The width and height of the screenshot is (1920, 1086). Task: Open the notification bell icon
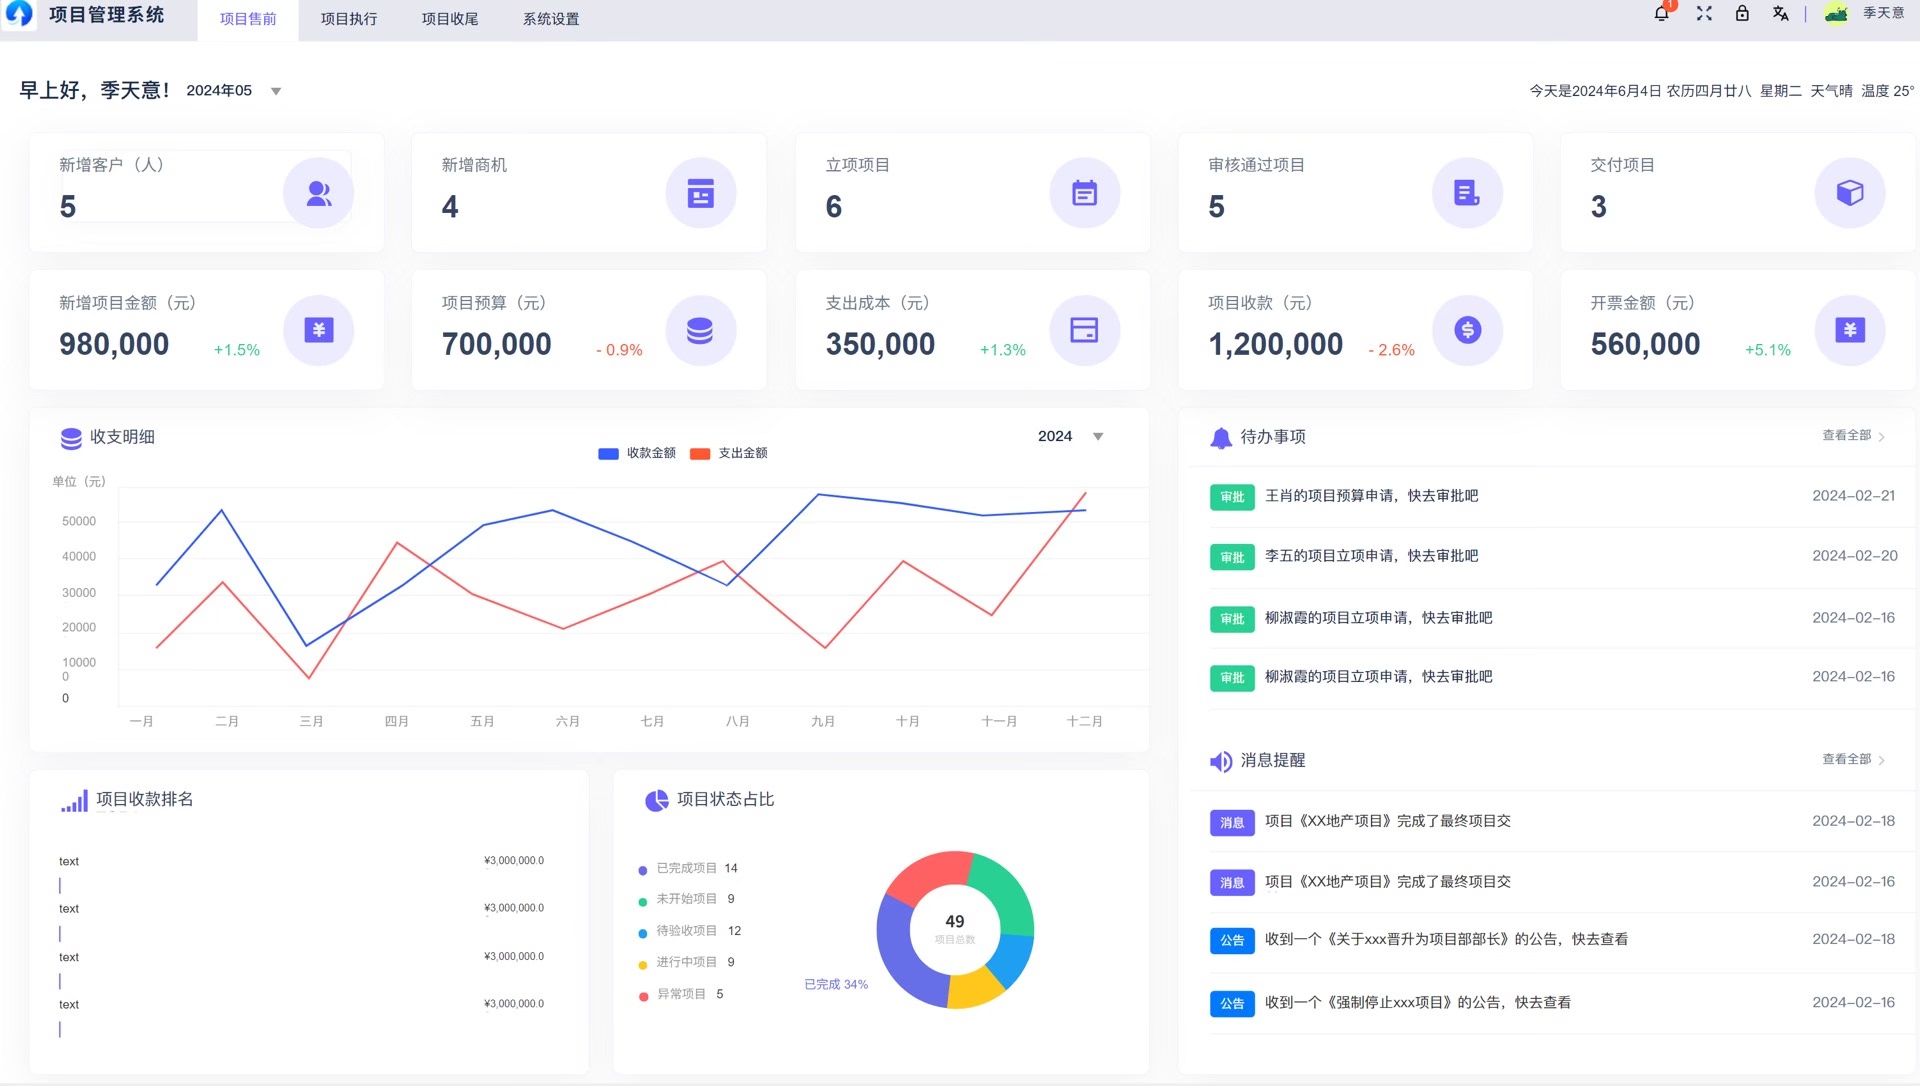(x=1661, y=14)
